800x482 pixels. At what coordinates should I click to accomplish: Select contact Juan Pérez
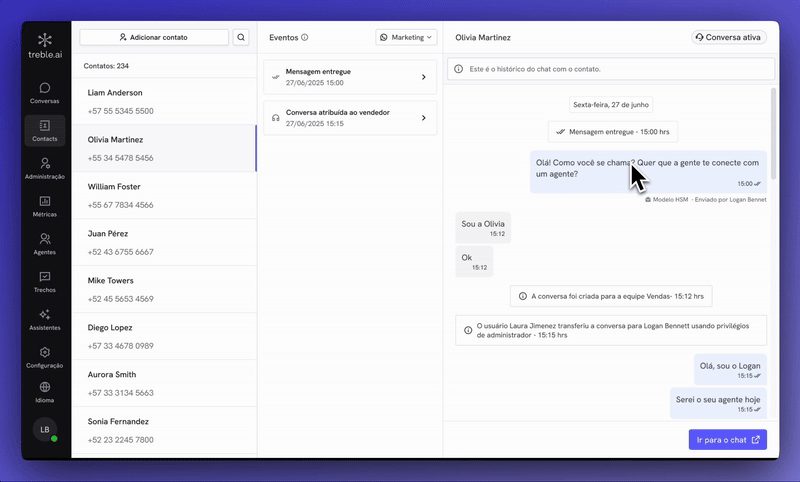[164, 242]
